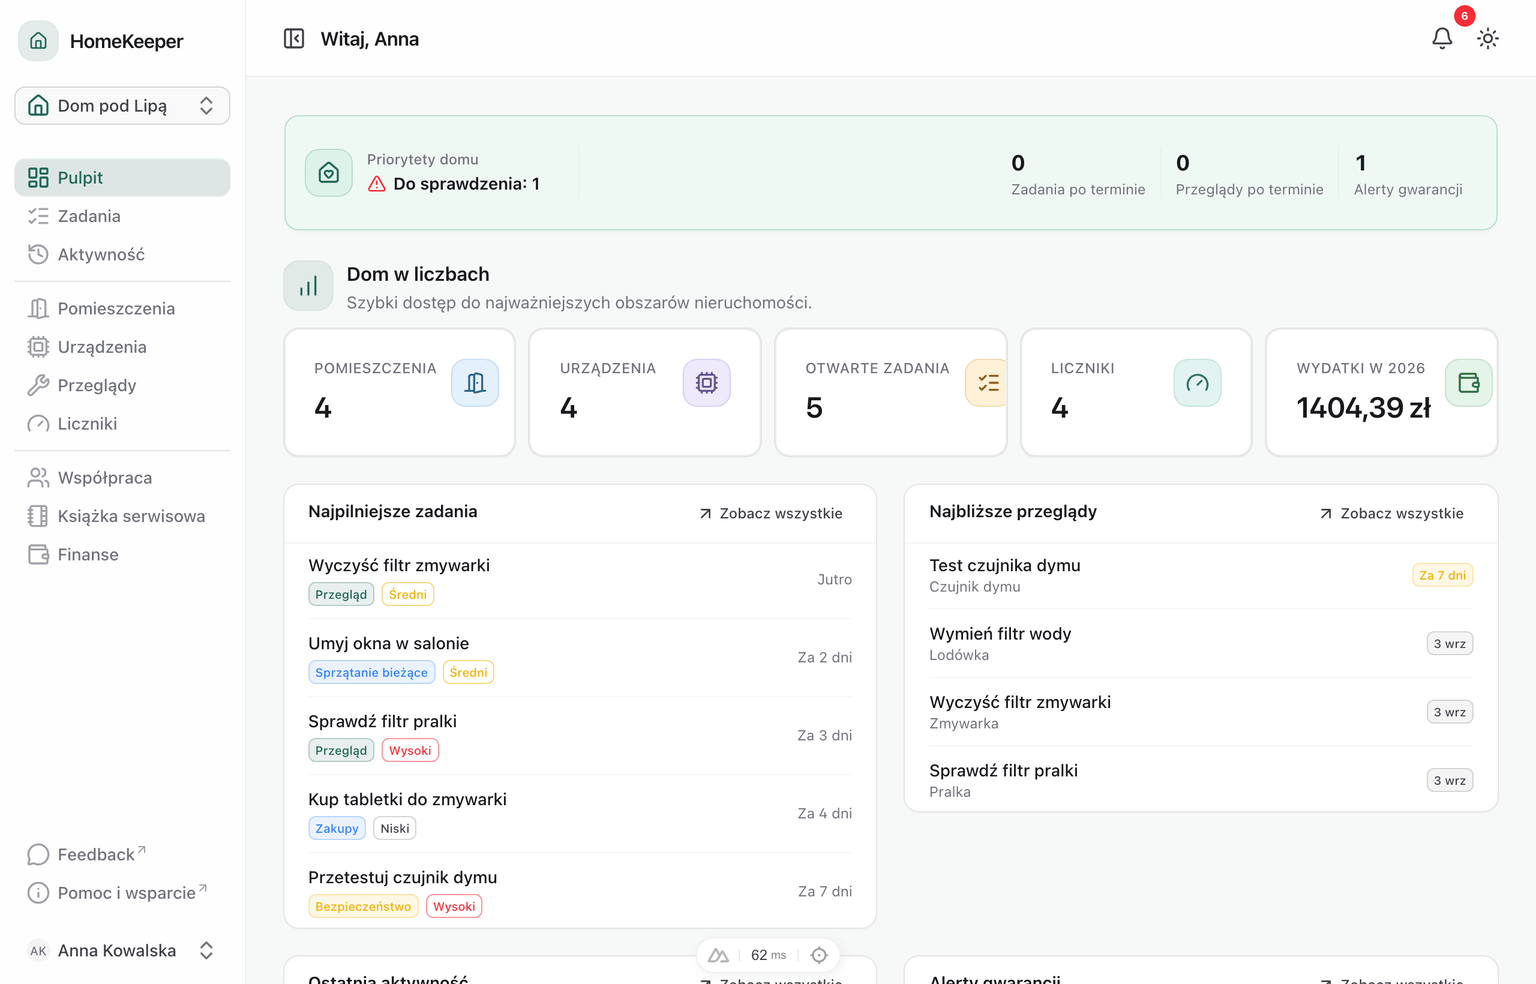Click the Książka serwisowa notebook icon
The width and height of the screenshot is (1536, 984).
[x=38, y=516]
